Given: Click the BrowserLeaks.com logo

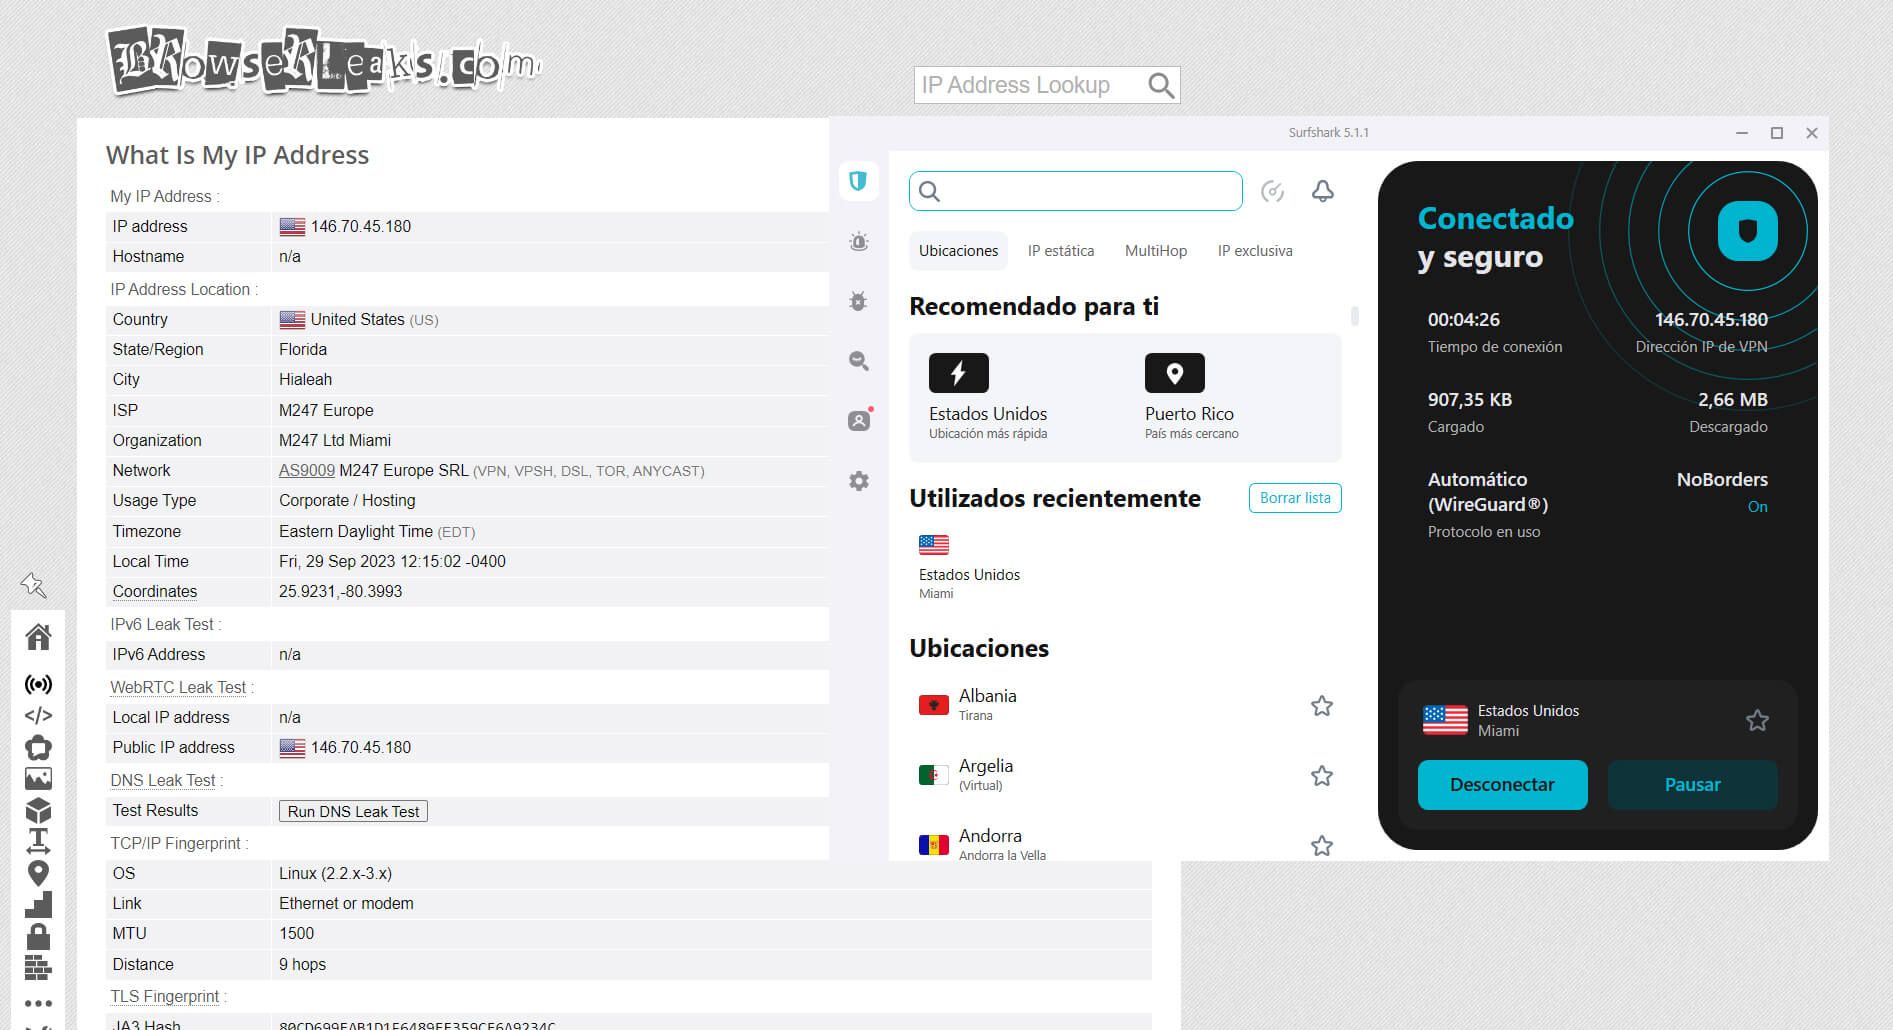Looking at the screenshot, I should [323, 62].
